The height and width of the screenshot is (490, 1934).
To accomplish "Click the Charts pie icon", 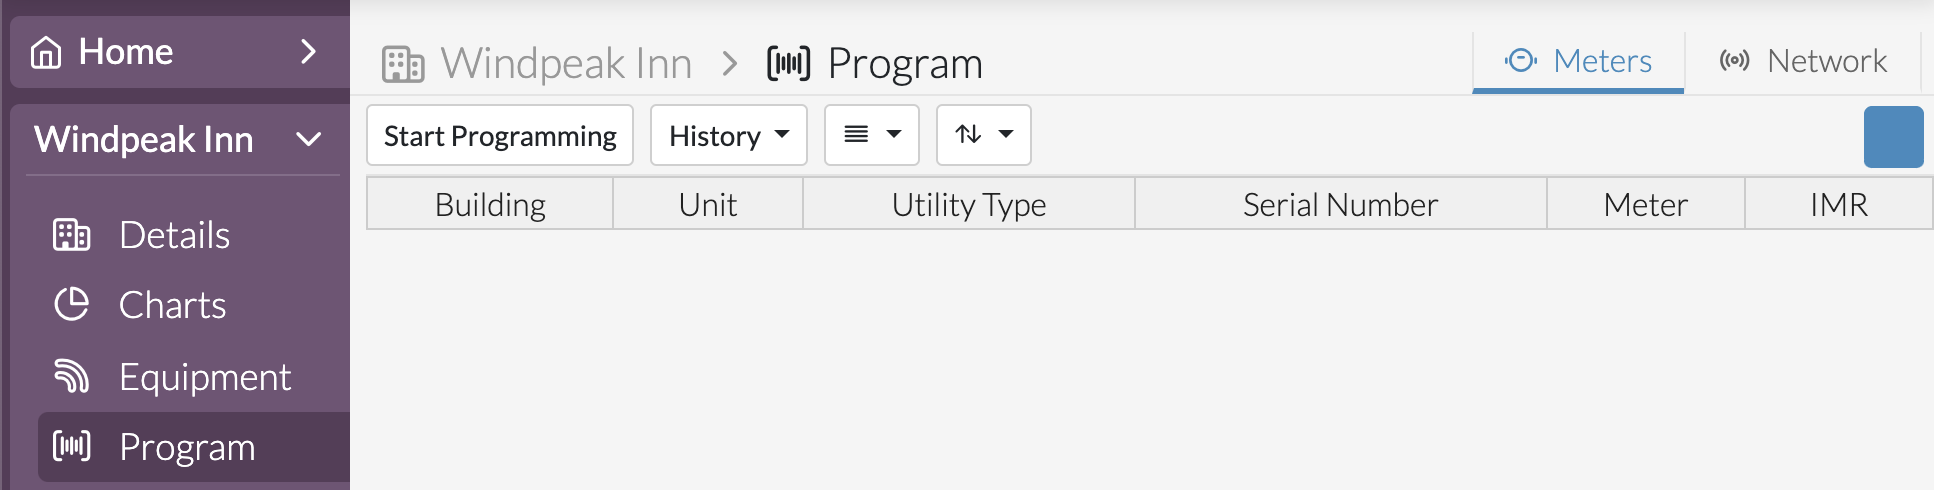I will pyautogui.click(x=71, y=304).
